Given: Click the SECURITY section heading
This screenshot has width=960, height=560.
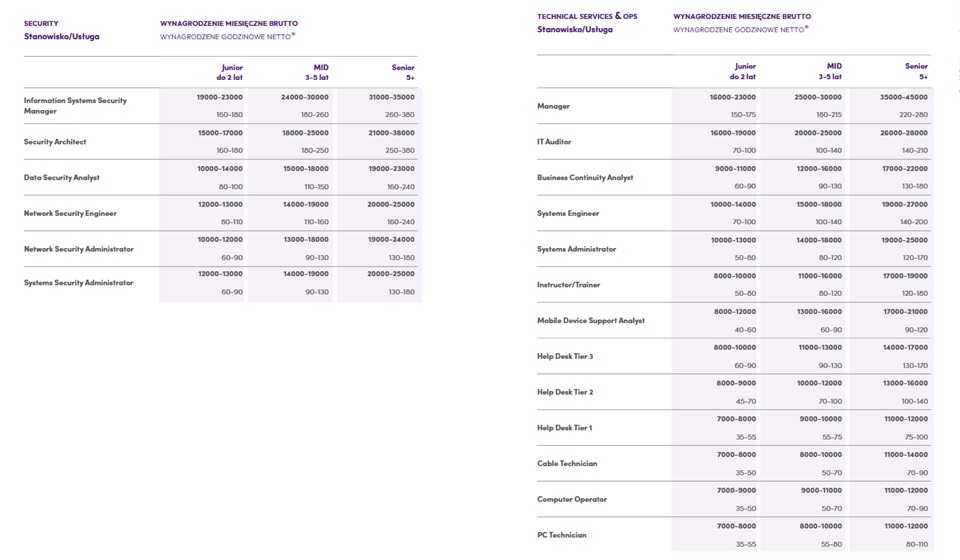Looking at the screenshot, I should click(x=41, y=23).
